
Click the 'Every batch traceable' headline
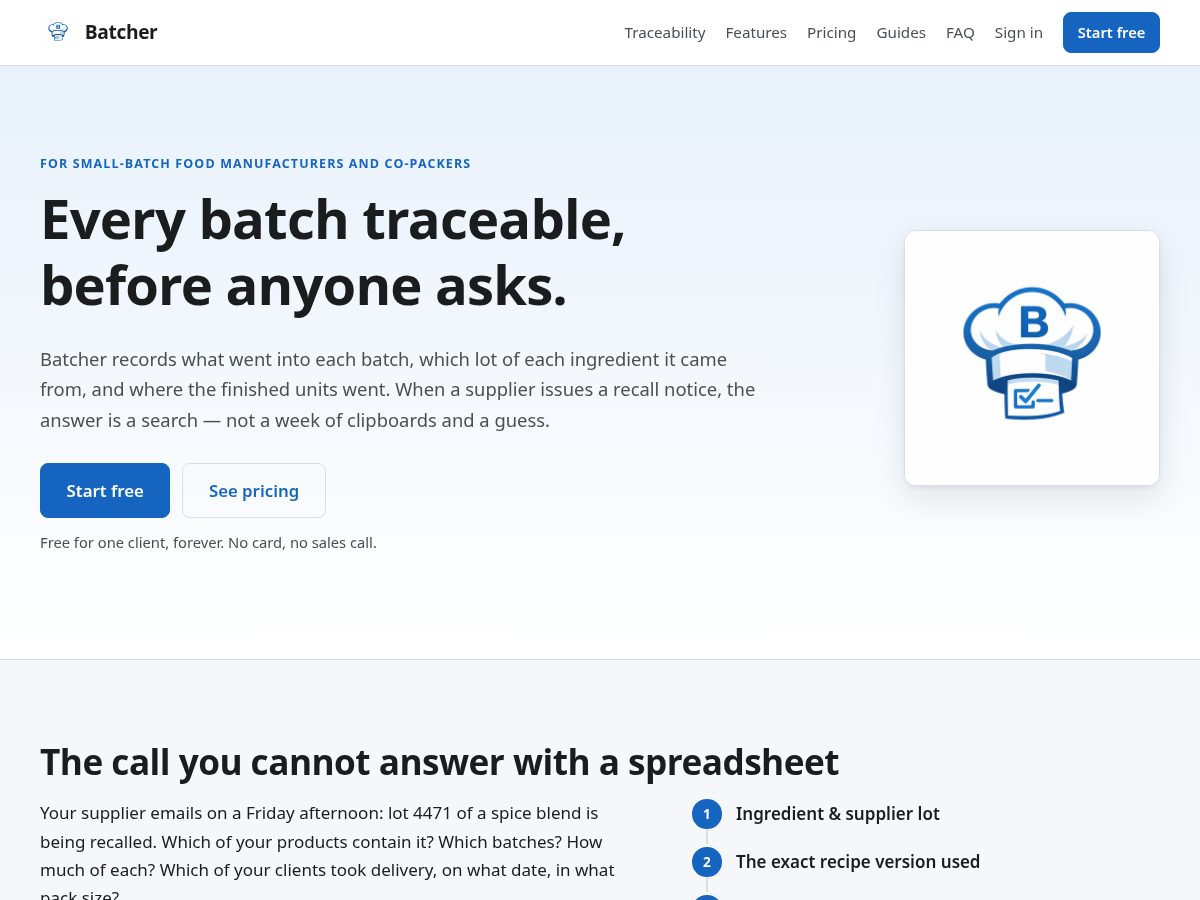[x=333, y=252]
